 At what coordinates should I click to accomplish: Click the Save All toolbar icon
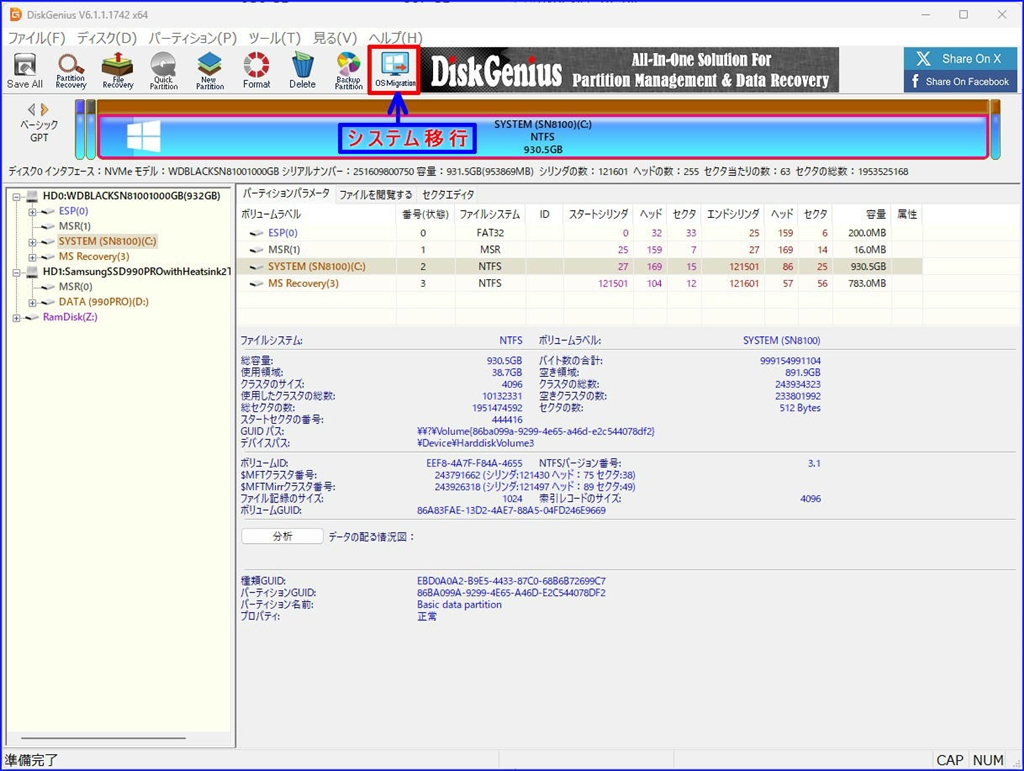[x=24, y=70]
